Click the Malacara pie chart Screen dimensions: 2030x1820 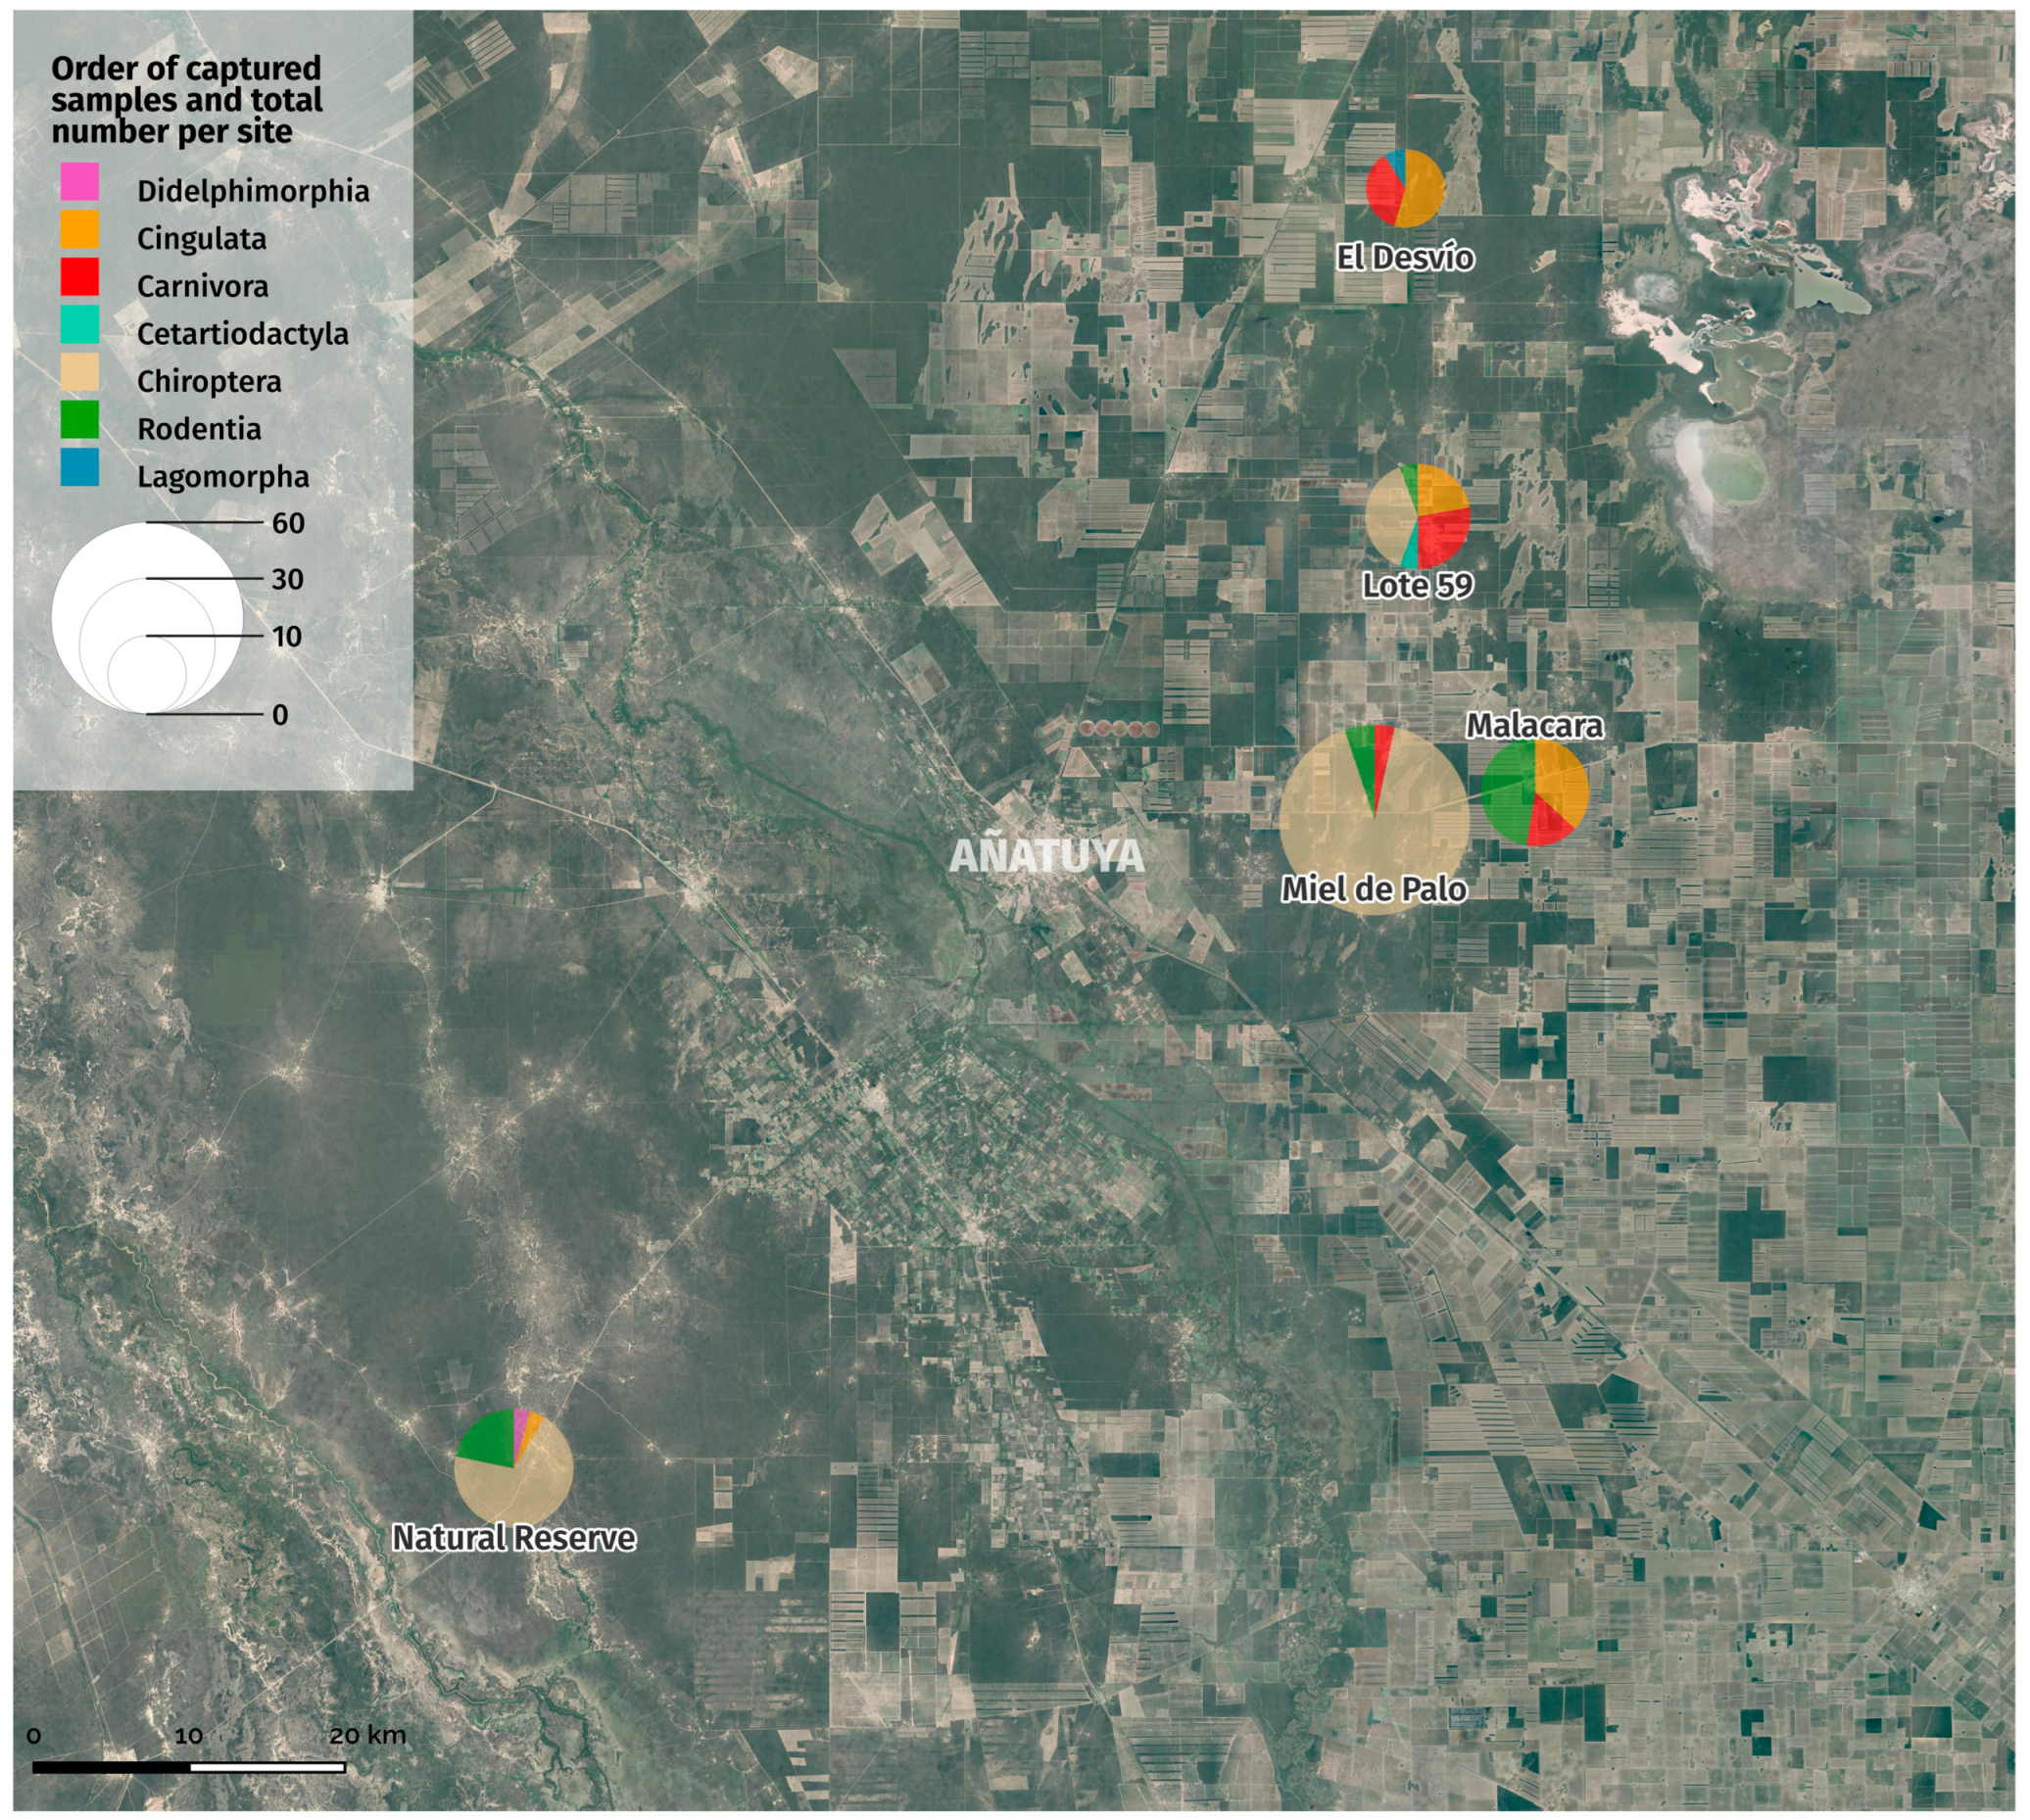[x=1535, y=793]
